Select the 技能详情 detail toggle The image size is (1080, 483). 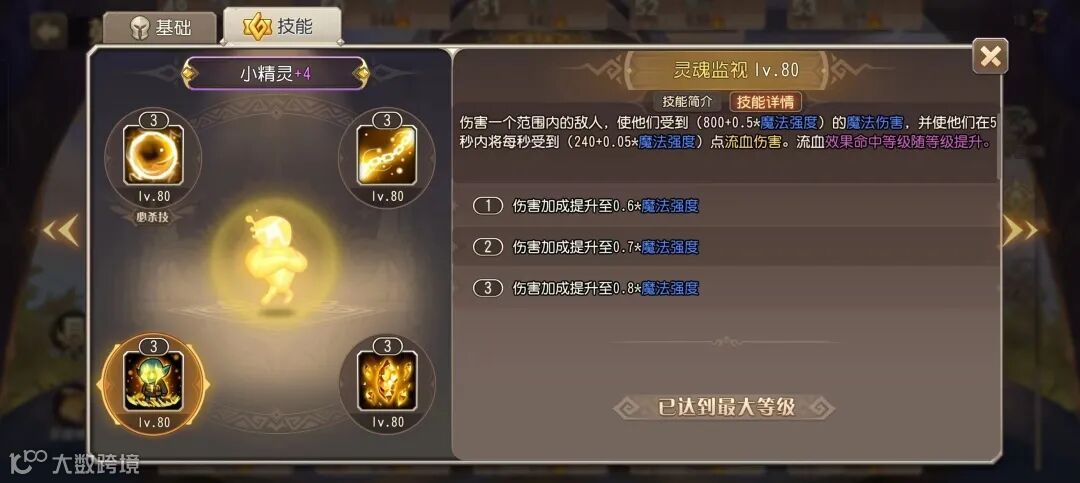765,101
